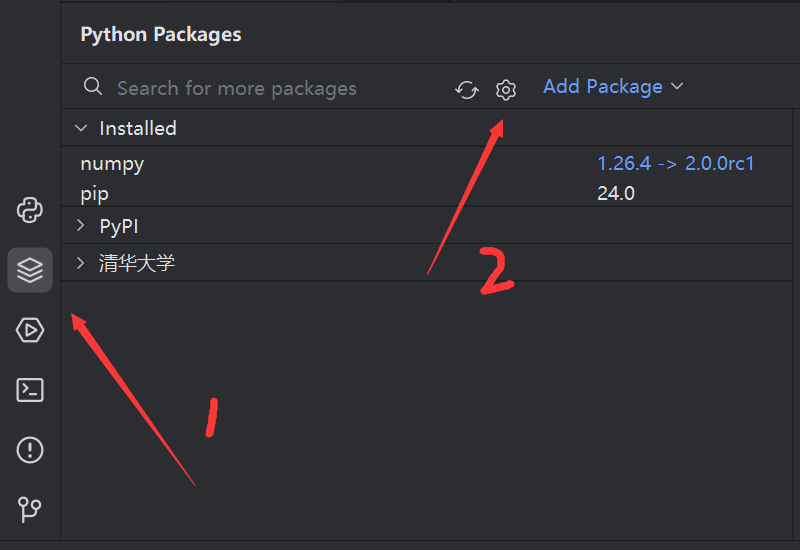Screen dimensions: 800x550
Task: Click the search magnifier icon
Action: (x=93, y=87)
